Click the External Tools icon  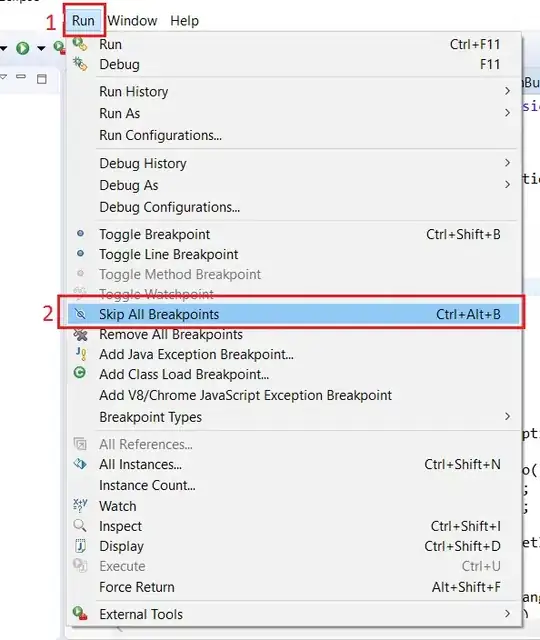(80, 613)
